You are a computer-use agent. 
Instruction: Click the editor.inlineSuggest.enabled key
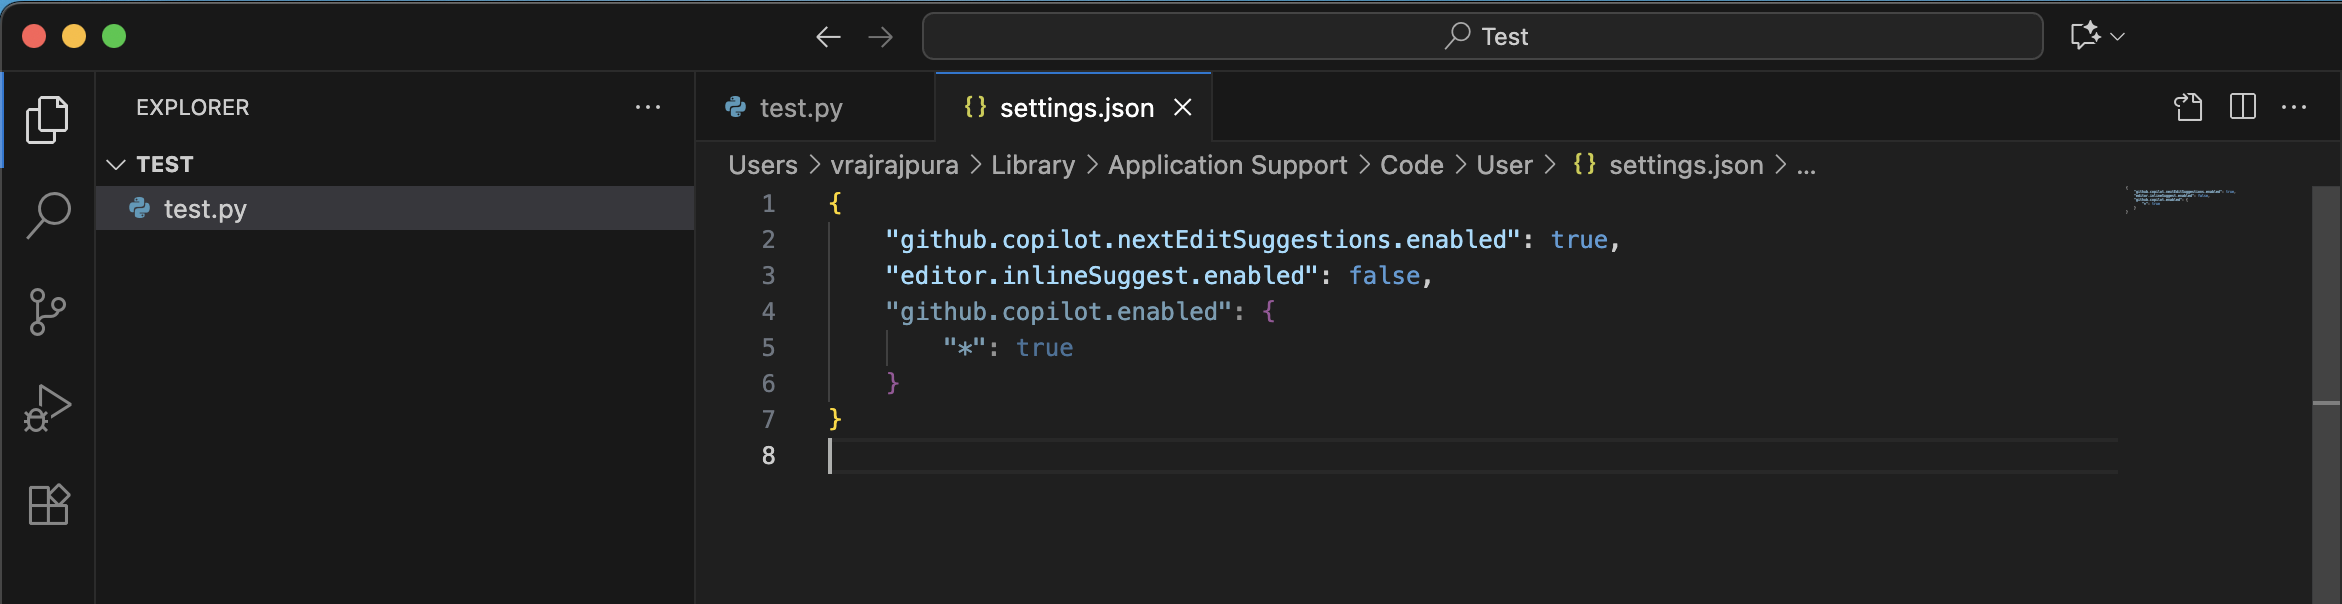click(x=1101, y=276)
